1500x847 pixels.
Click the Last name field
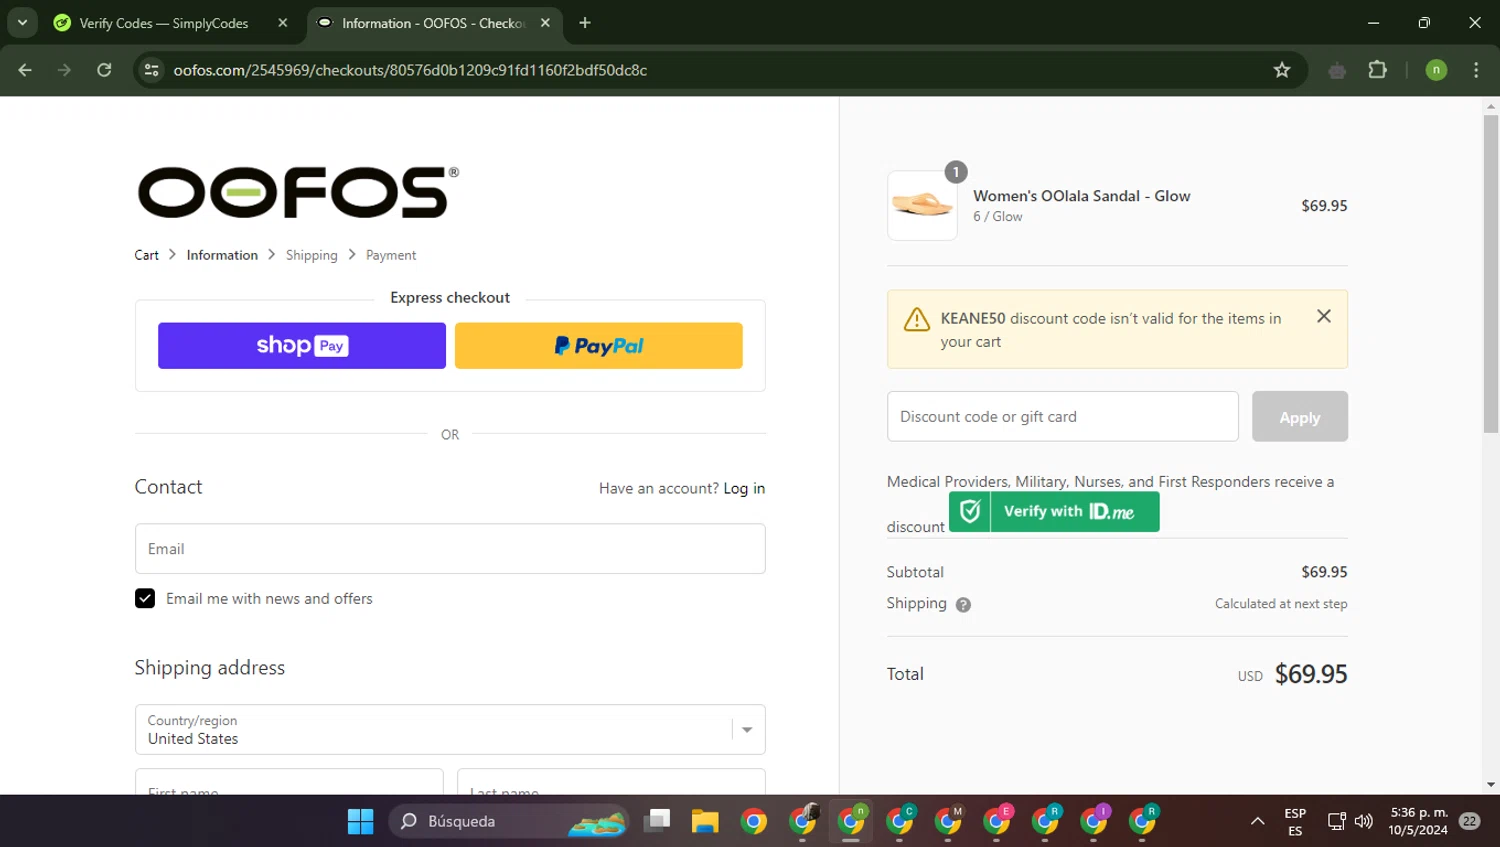[x=611, y=782]
